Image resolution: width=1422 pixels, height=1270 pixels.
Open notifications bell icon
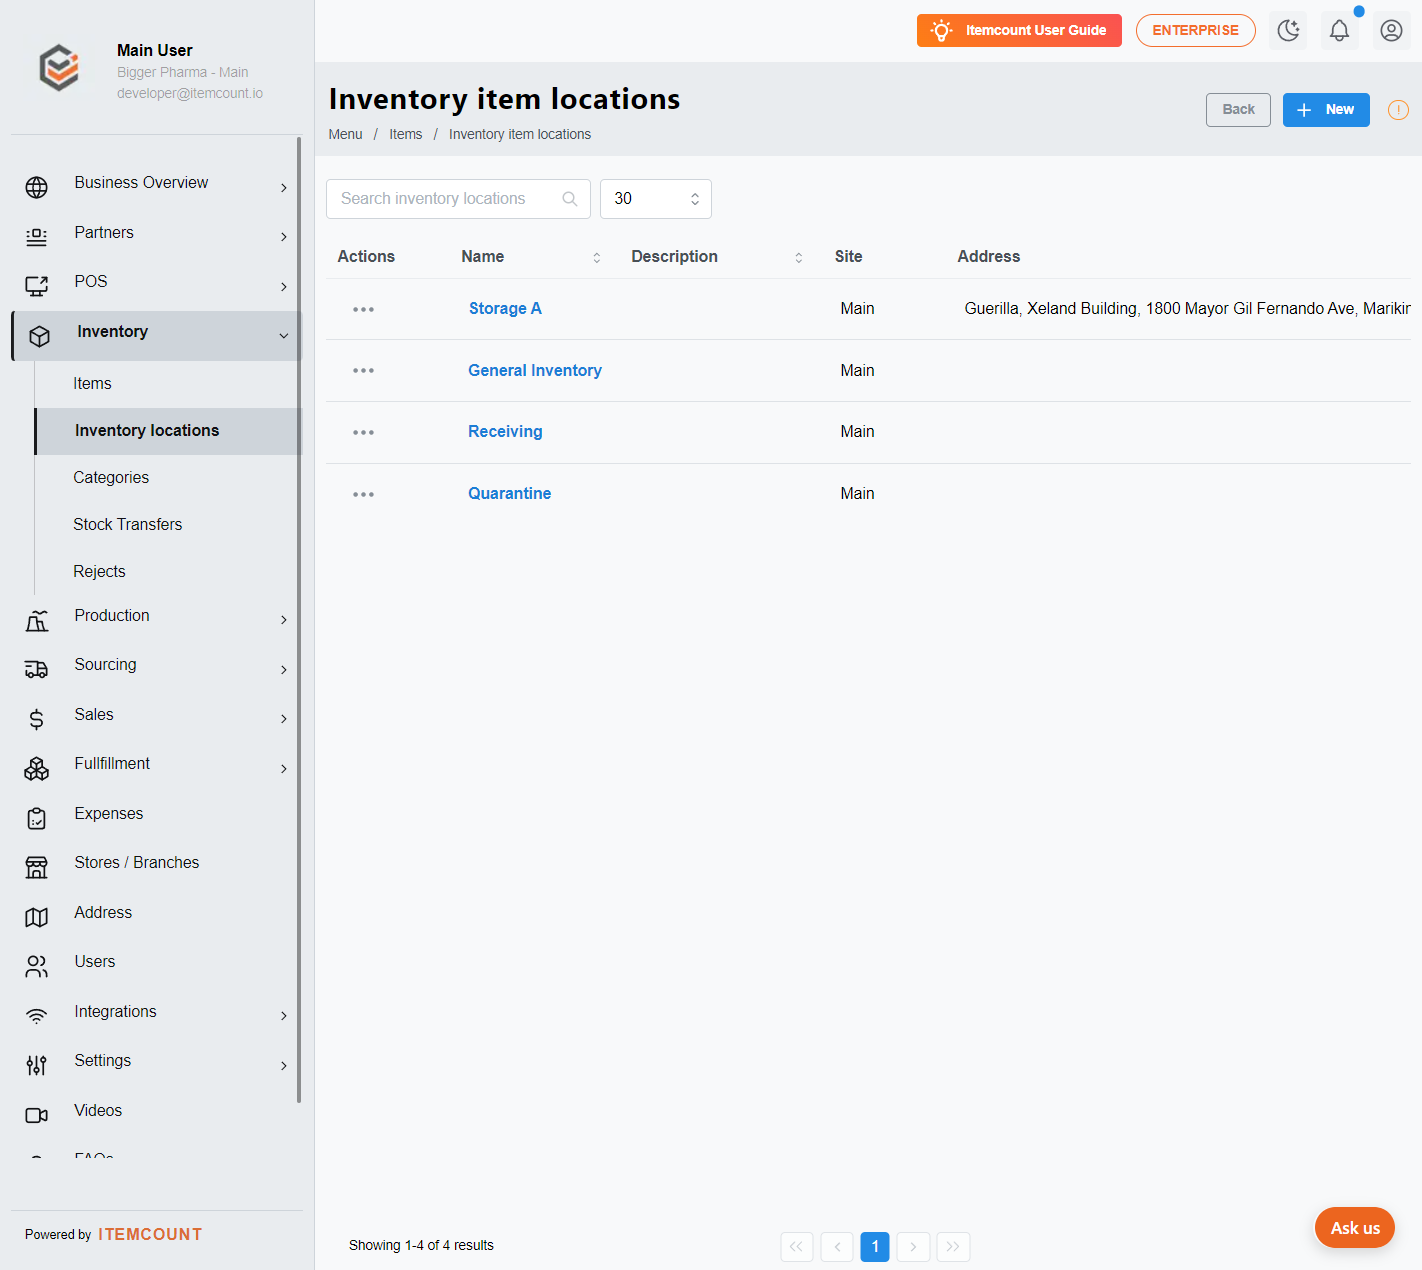tap(1339, 30)
